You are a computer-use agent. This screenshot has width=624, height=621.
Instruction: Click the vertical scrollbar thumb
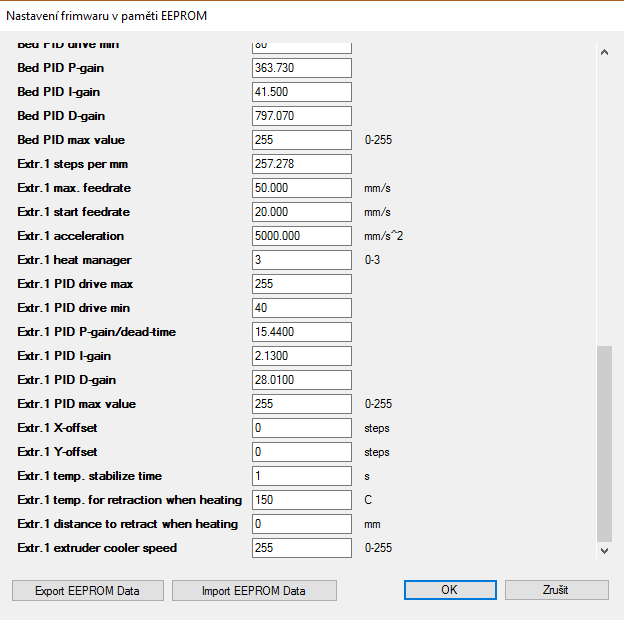603,442
